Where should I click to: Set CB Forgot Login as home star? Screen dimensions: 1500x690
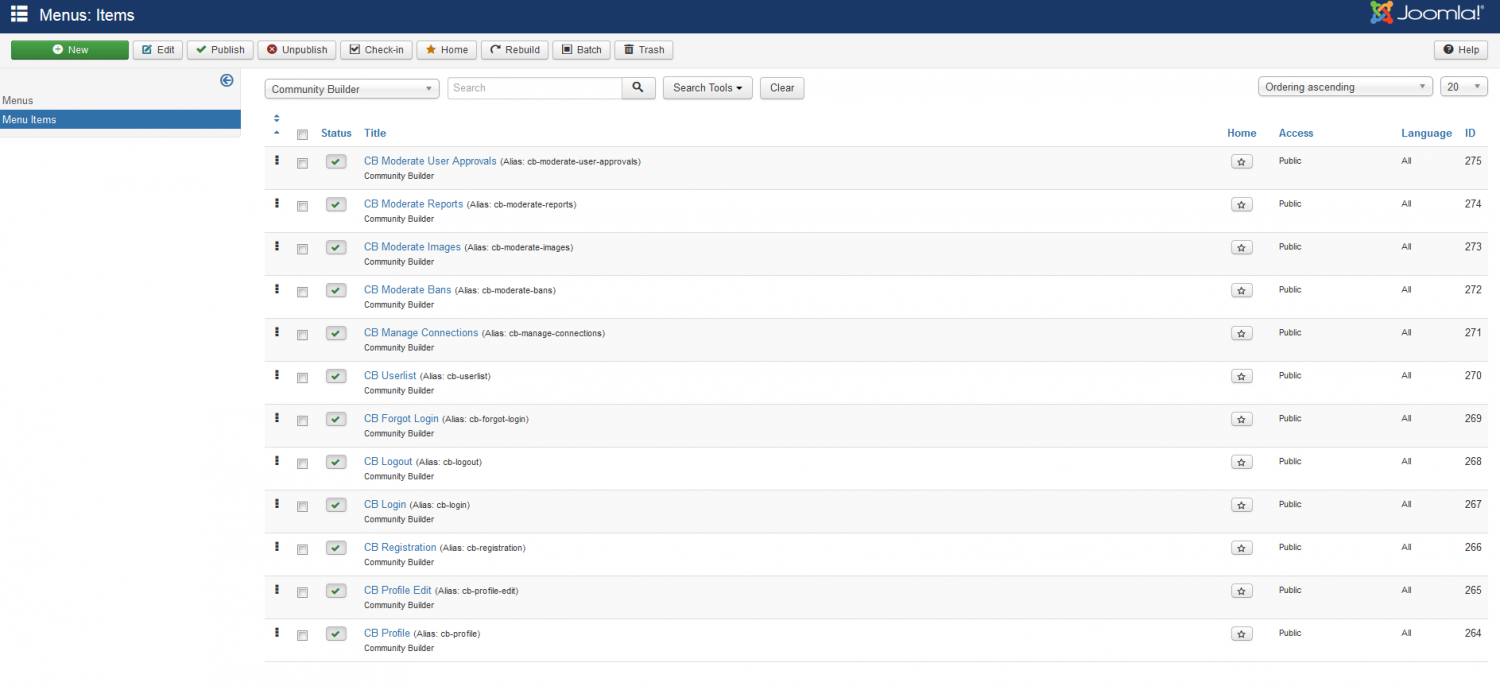pyautogui.click(x=1241, y=420)
